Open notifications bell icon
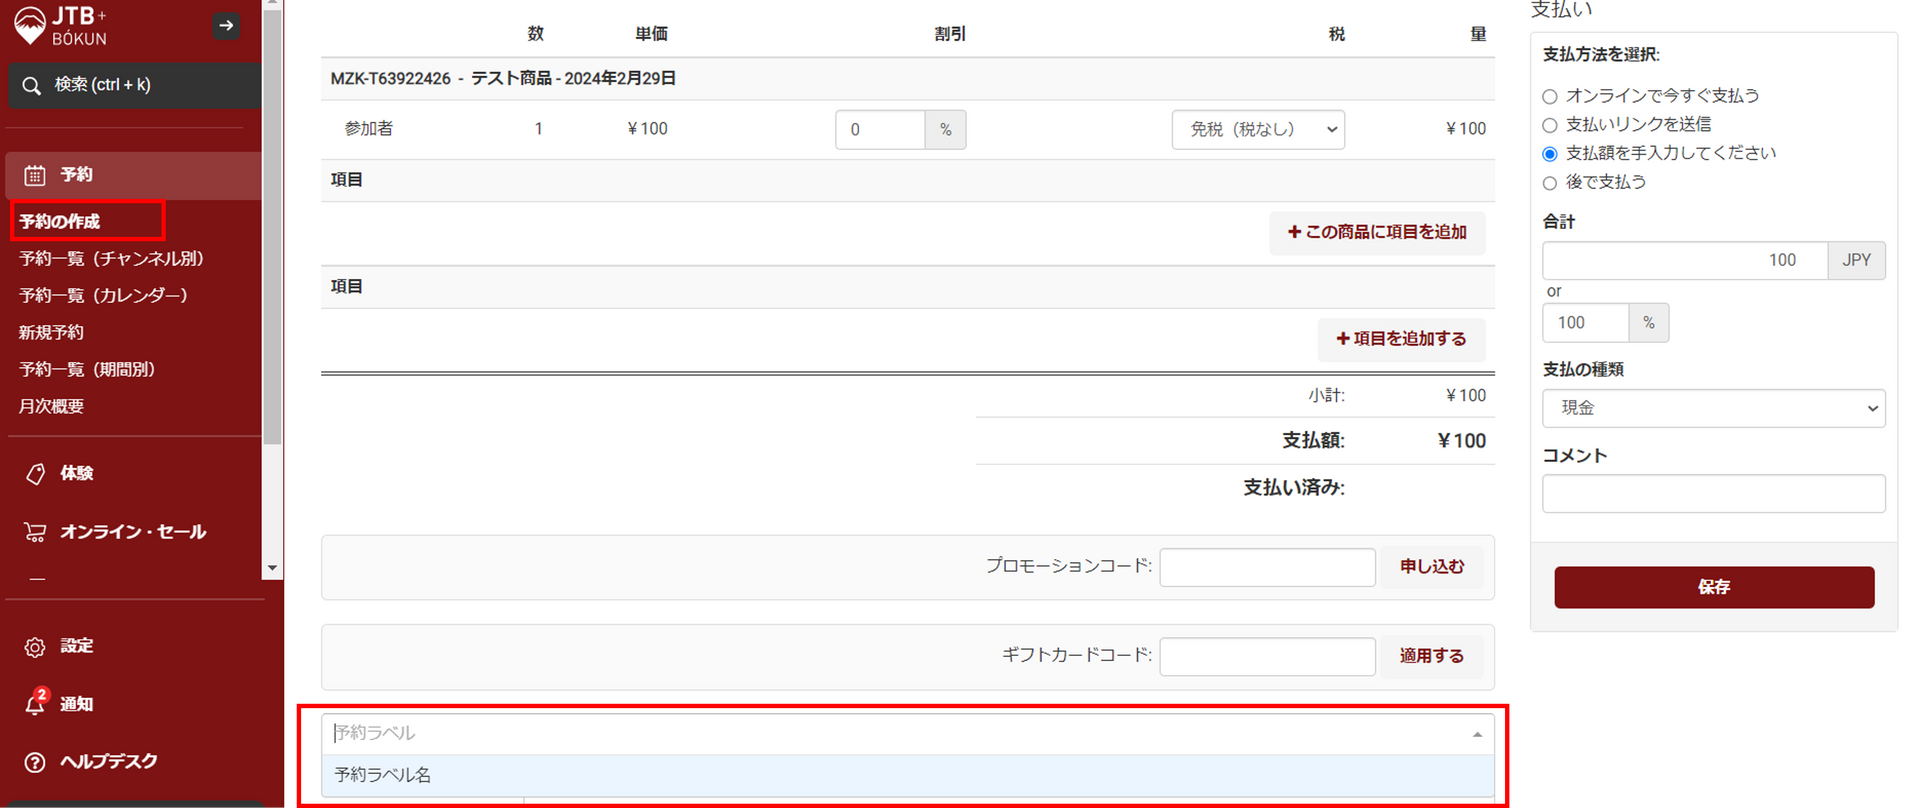Viewport: 1920px width, 808px height. (35, 704)
